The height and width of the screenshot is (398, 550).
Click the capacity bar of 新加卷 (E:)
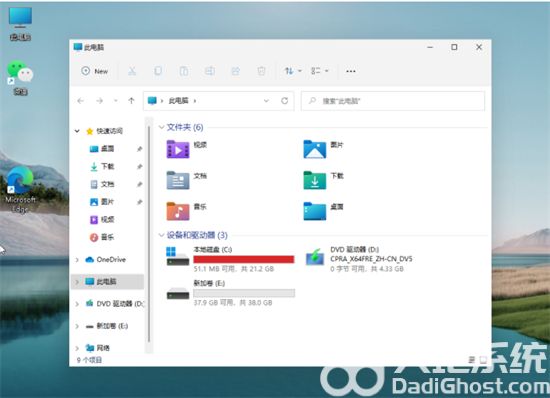(244, 293)
